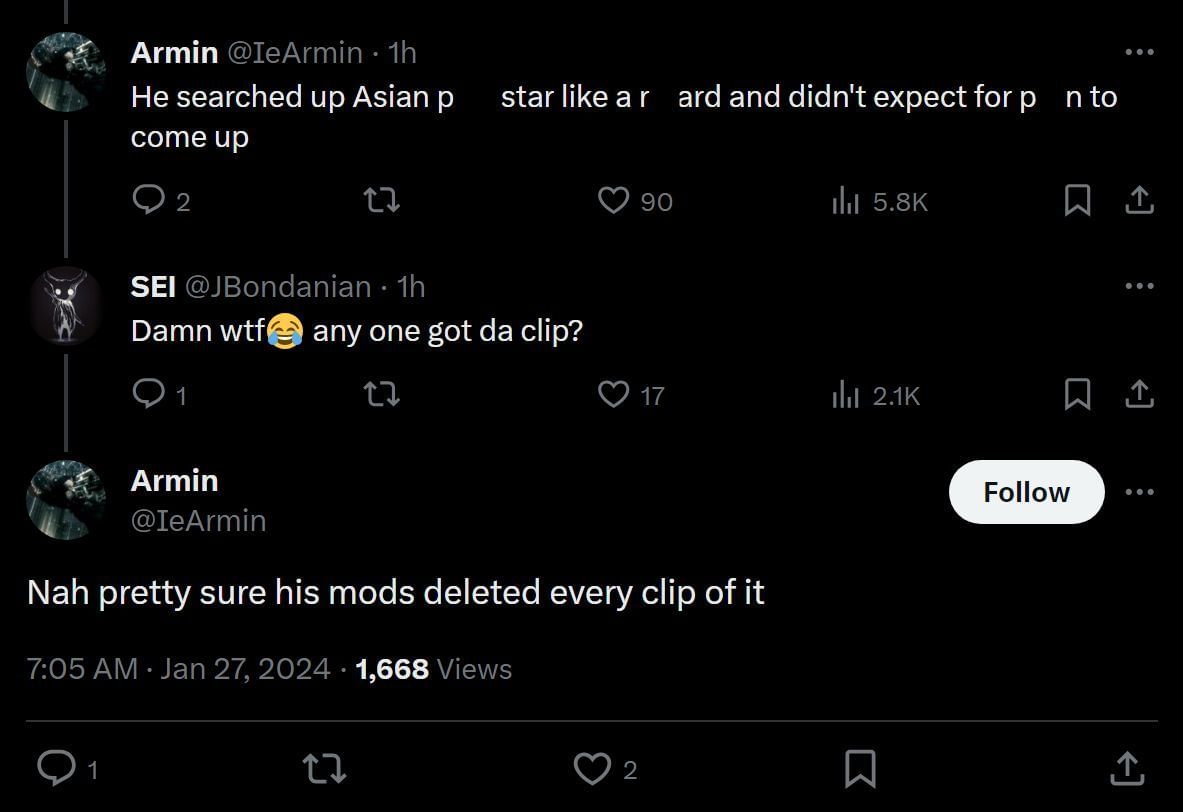Follow Armin's account
The image size is (1183, 812).
point(1026,492)
